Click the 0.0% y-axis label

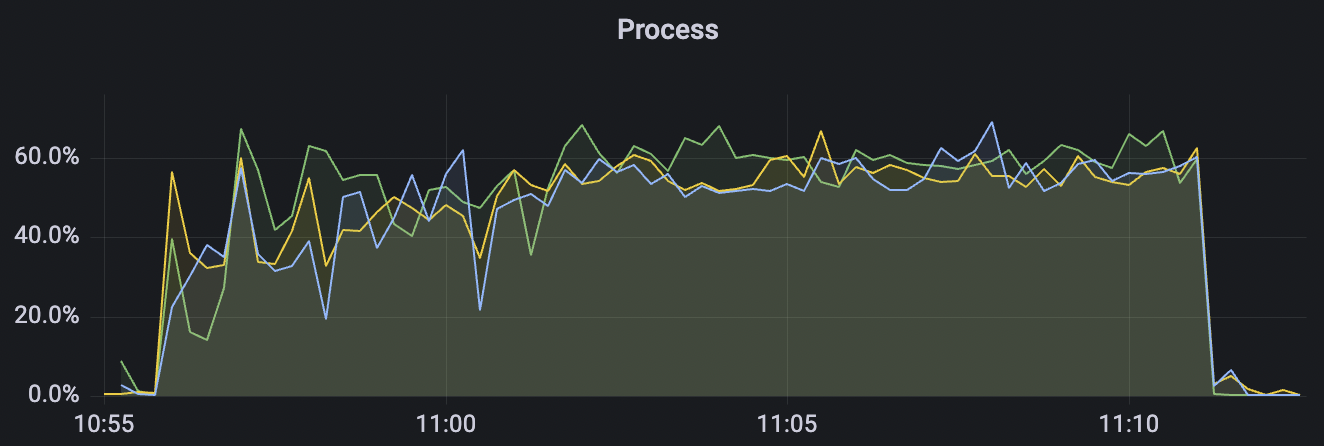(x=52, y=395)
